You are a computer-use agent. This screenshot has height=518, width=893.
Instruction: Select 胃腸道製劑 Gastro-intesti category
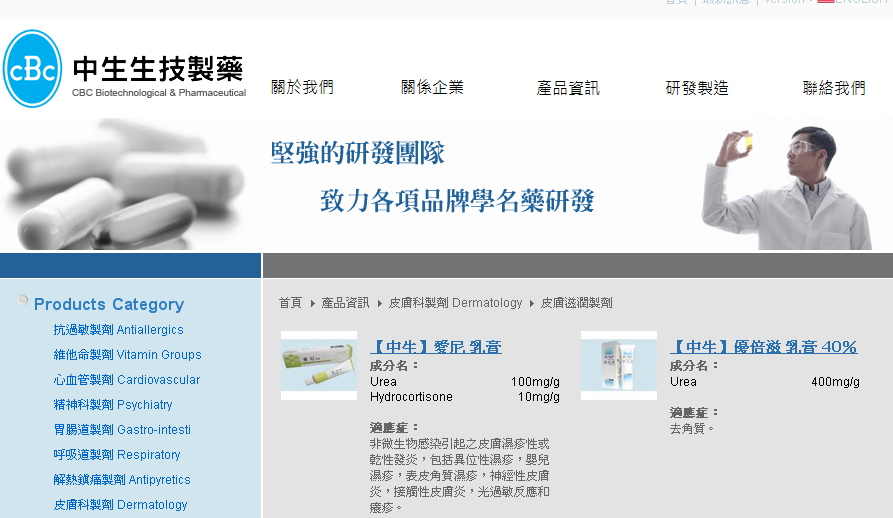coord(122,430)
